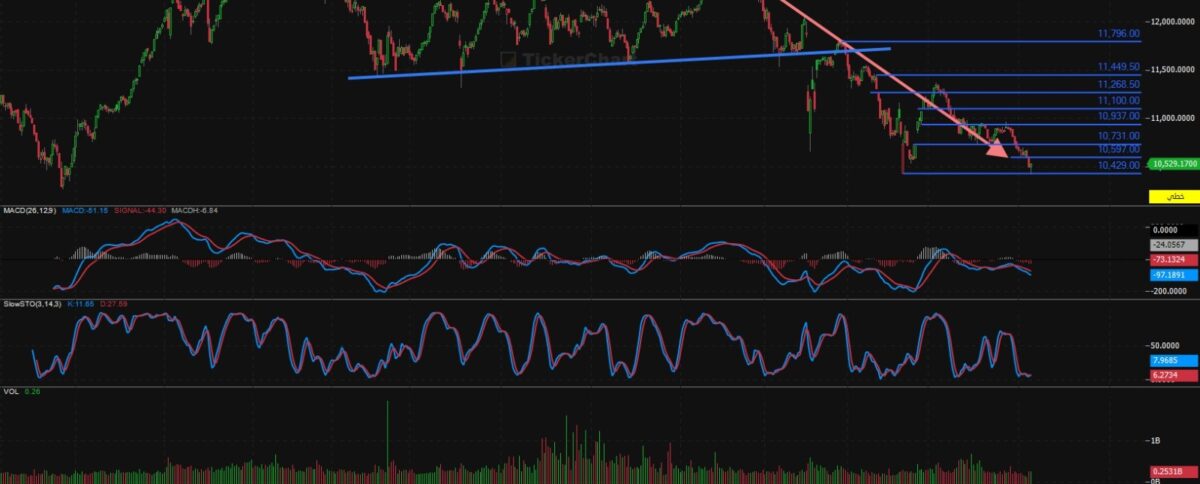1200x484 pixels.
Task: Select the 10,731.00 support level label
Action: 1118,135
